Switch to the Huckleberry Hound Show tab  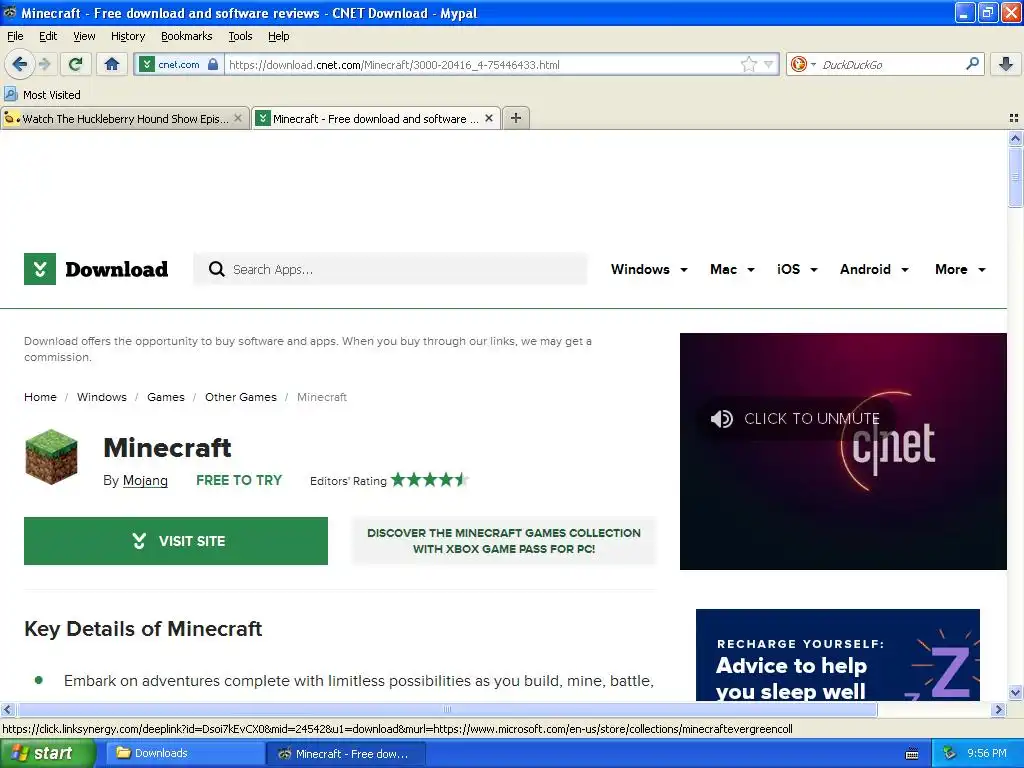[125, 118]
